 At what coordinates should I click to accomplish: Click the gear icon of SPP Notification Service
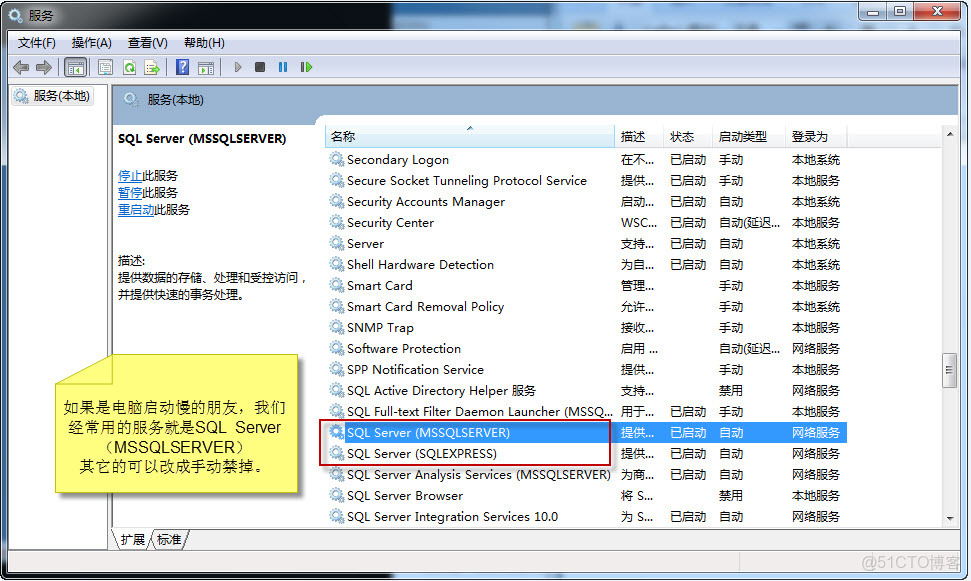click(x=337, y=369)
